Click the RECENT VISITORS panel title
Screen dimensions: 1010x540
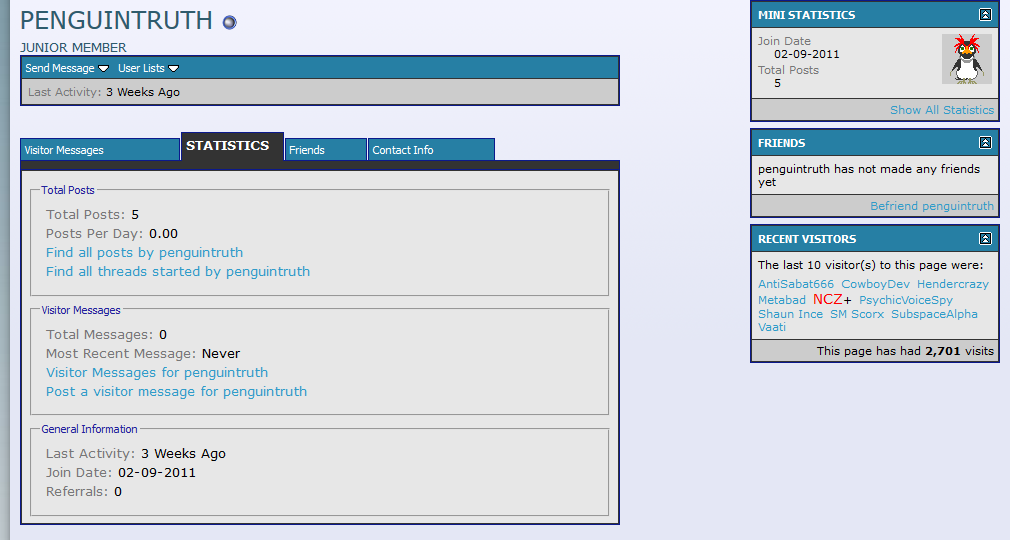pos(806,239)
